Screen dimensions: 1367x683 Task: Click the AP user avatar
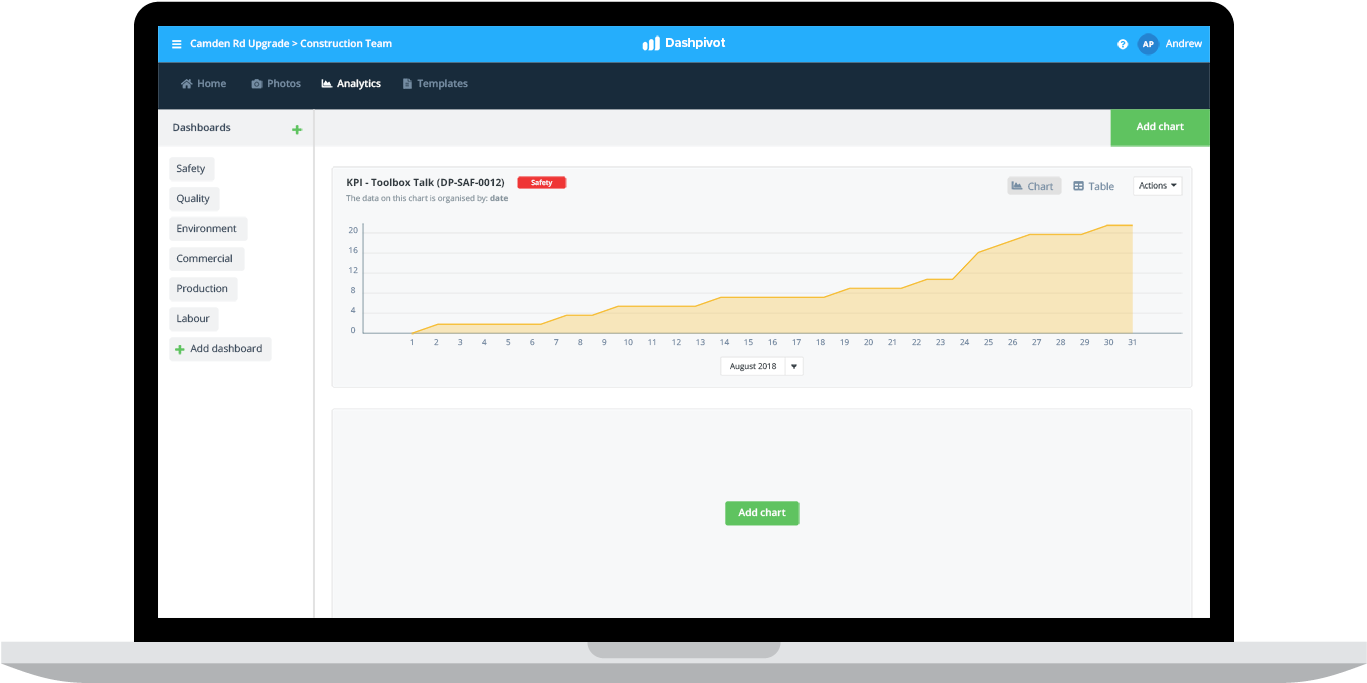1148,44
